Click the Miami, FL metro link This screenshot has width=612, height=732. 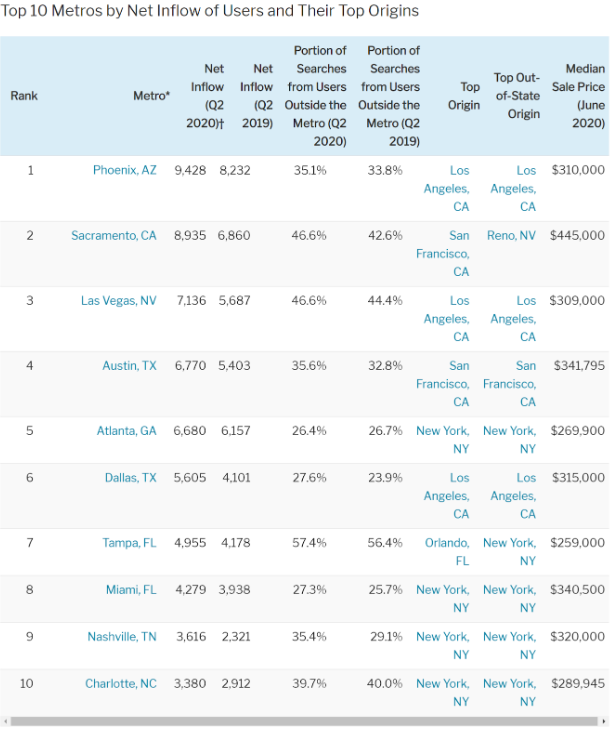tap(131, 590)
